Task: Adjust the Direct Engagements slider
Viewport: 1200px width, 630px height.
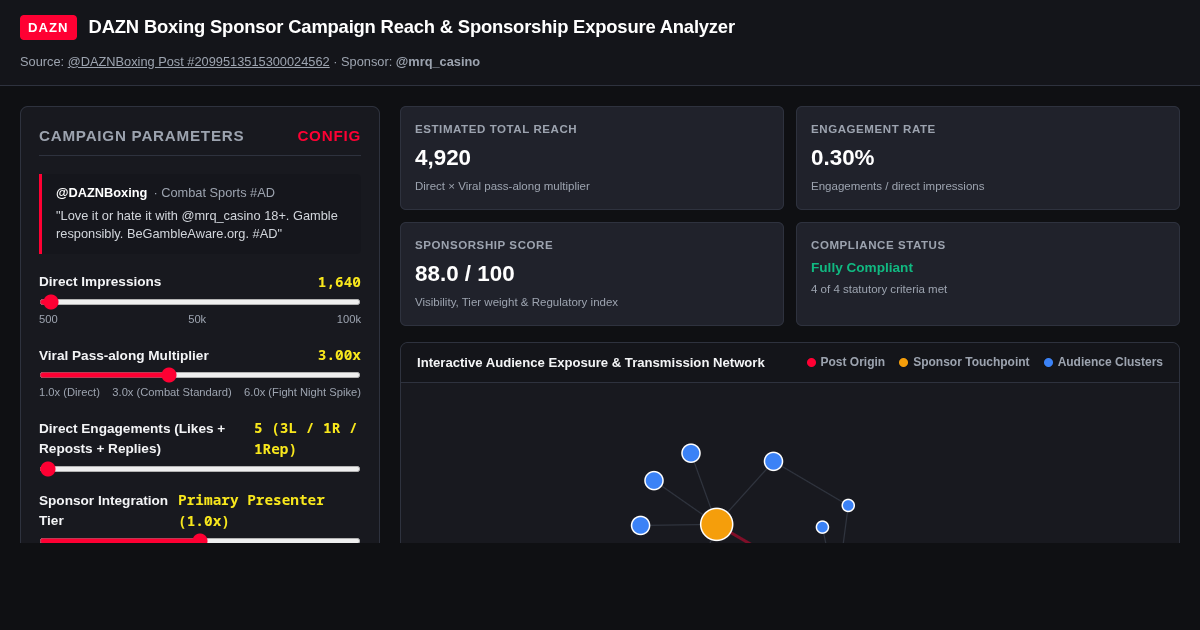Action: point(200,469)
